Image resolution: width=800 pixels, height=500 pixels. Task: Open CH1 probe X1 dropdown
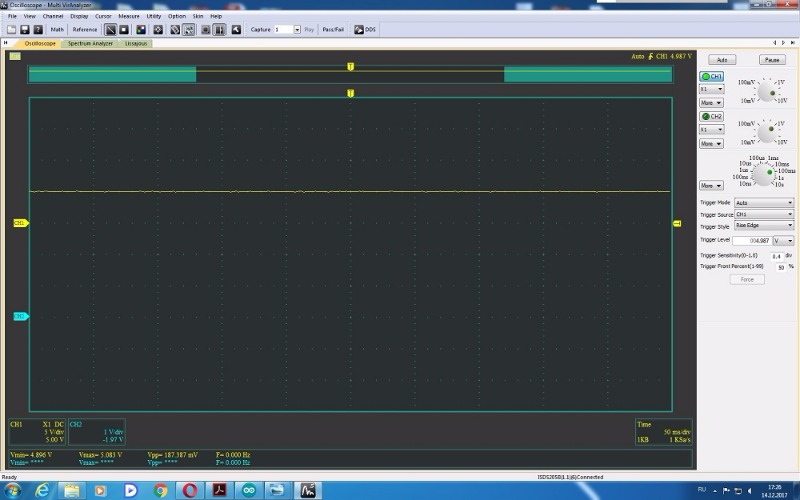[x=711, y=89]
